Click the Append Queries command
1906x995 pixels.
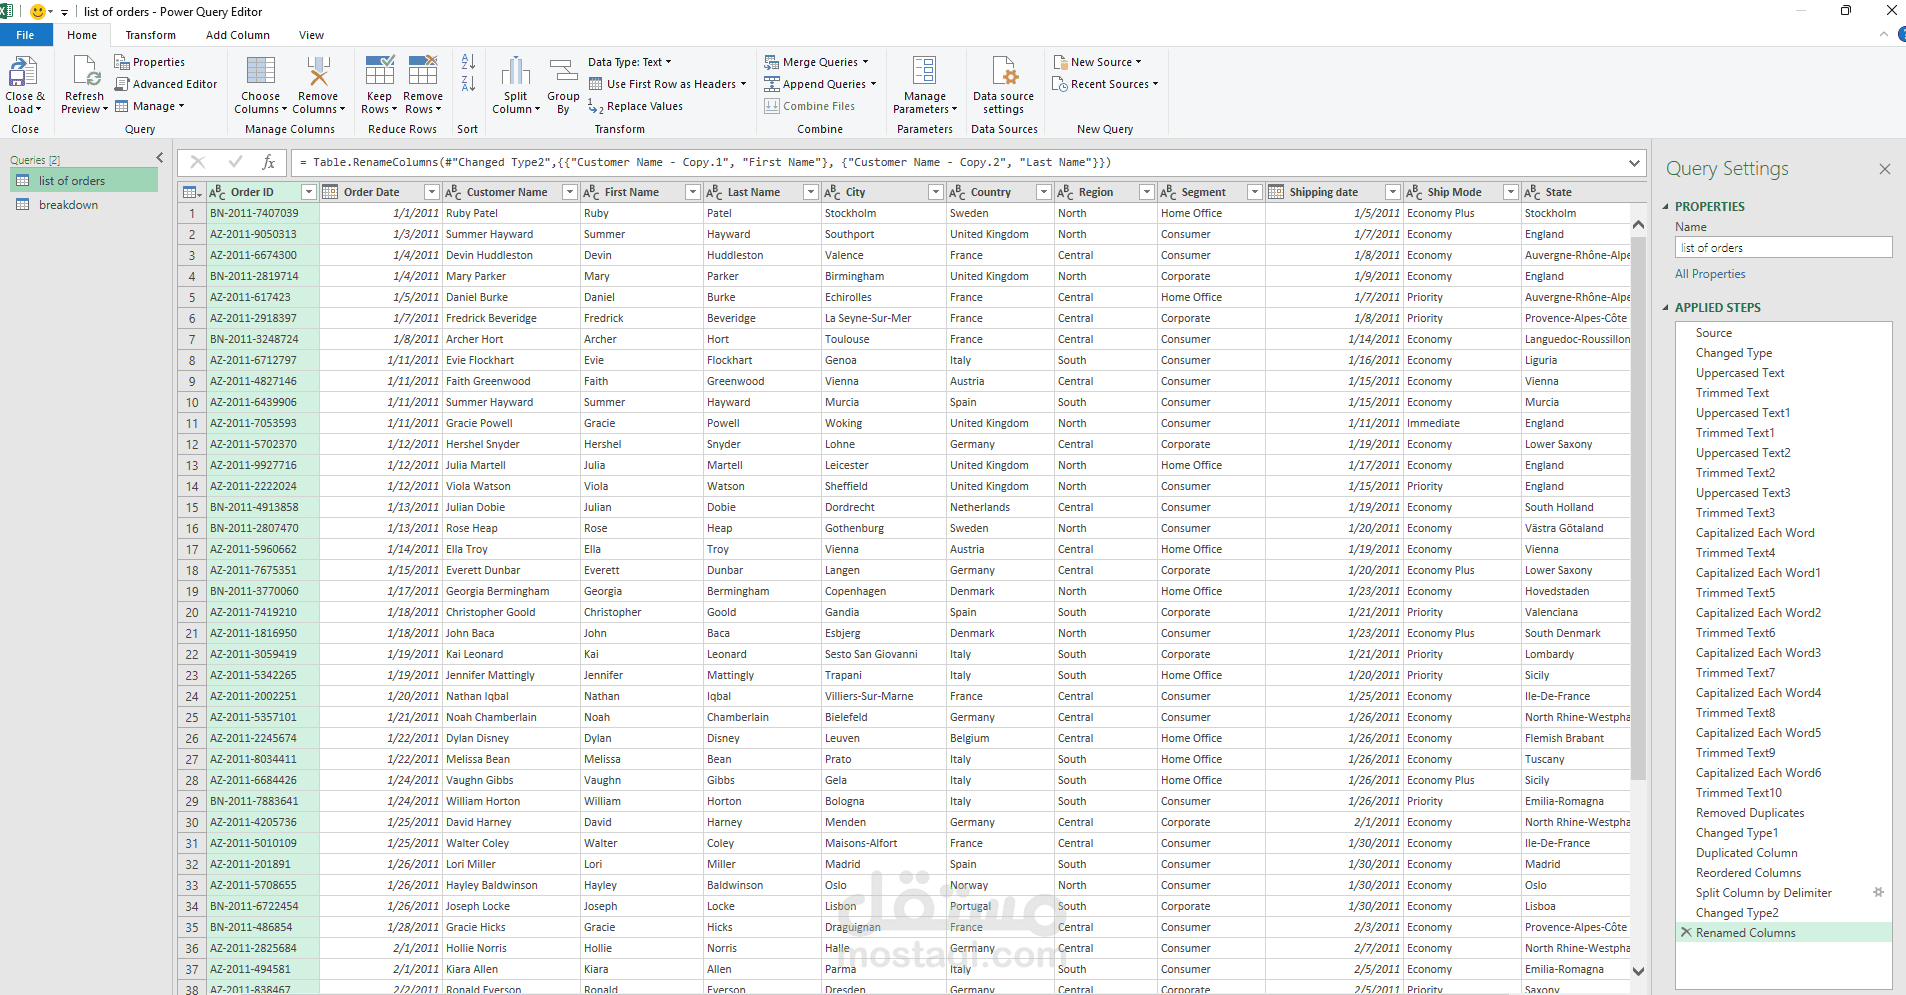point(820,84)
